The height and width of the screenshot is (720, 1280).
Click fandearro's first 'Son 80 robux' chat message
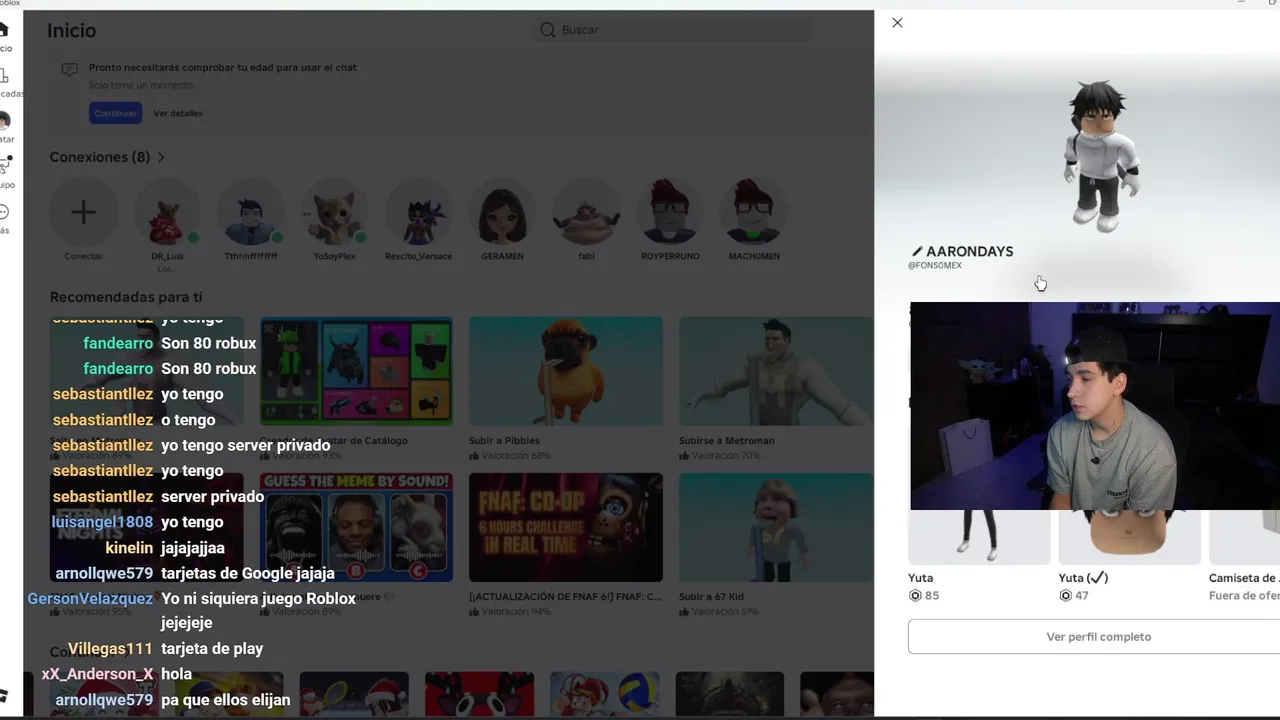click(209, 343)
